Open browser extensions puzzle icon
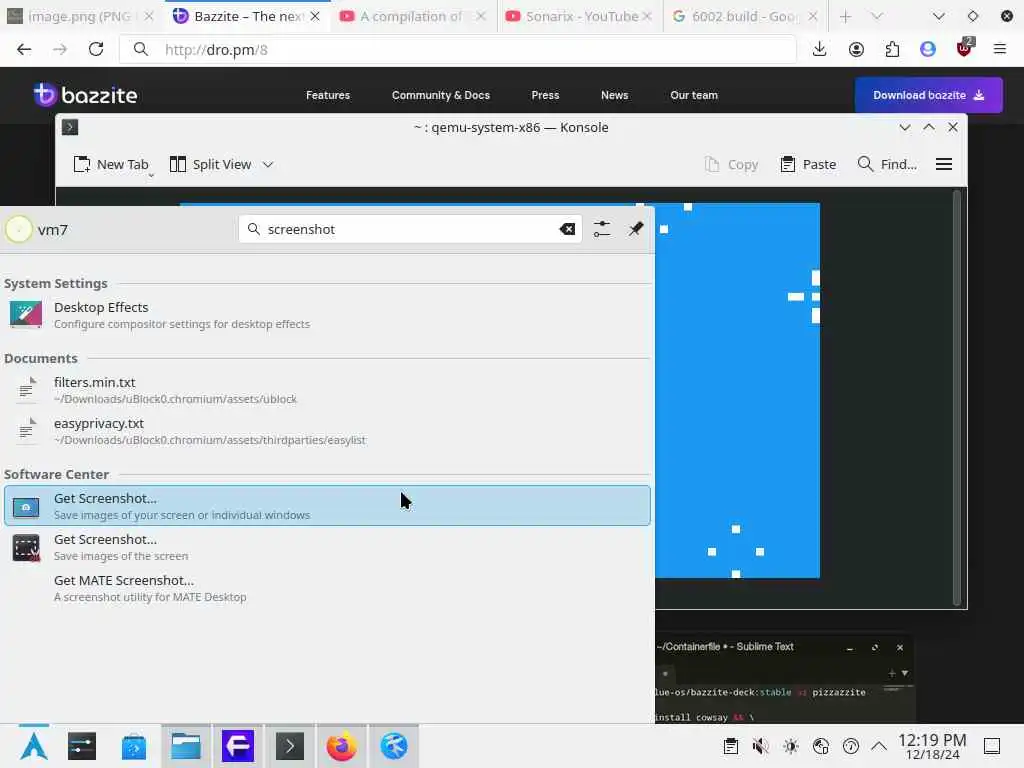The height and width of the screenshot is (768, 1024). tap(892, 50)
